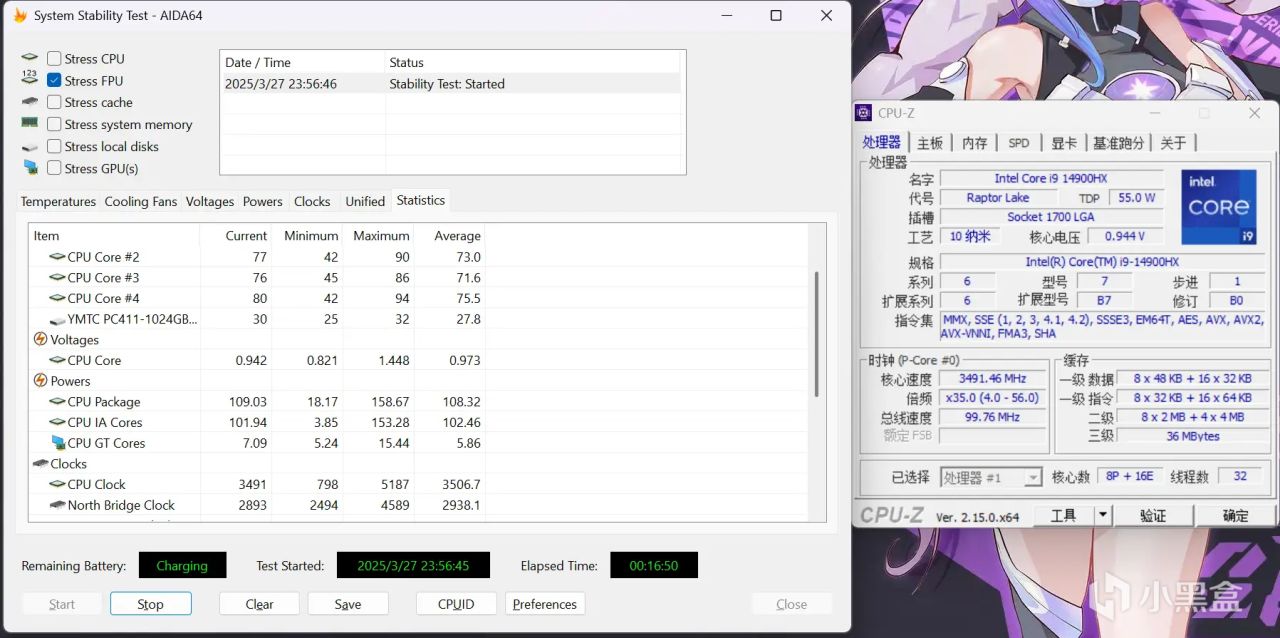Click the Average column header
Image resolution: width=1280 pixels, height=638 pixels.
pyautogui.click(x=448, y=236)
